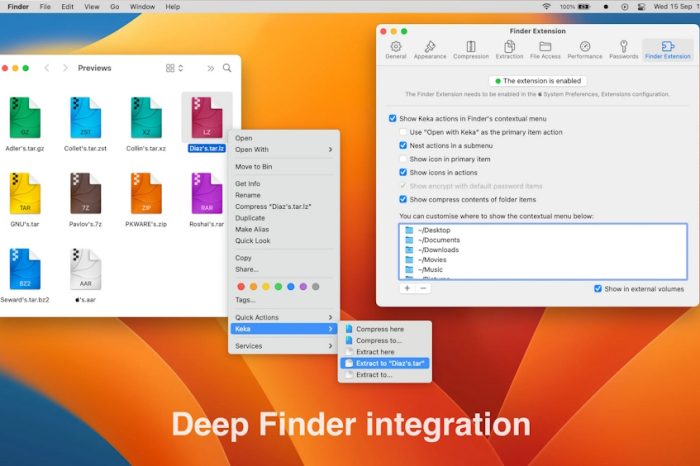Open the Compression preferences tab icon

point(471,46)
